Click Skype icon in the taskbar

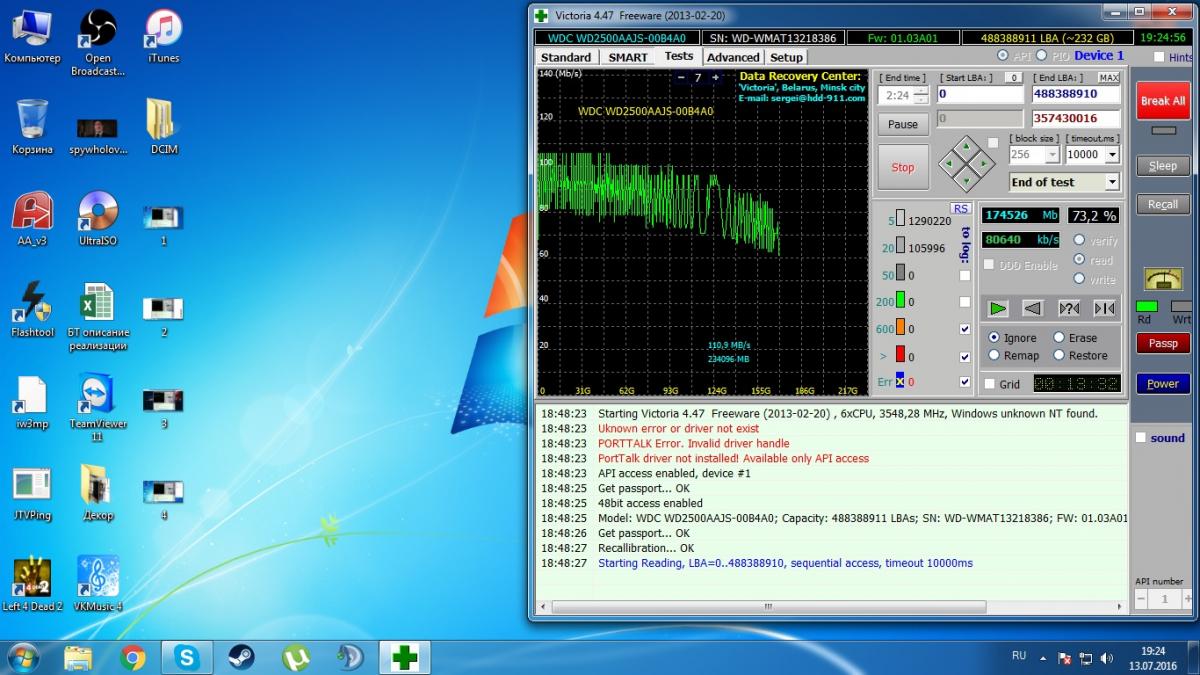(186, 657)
